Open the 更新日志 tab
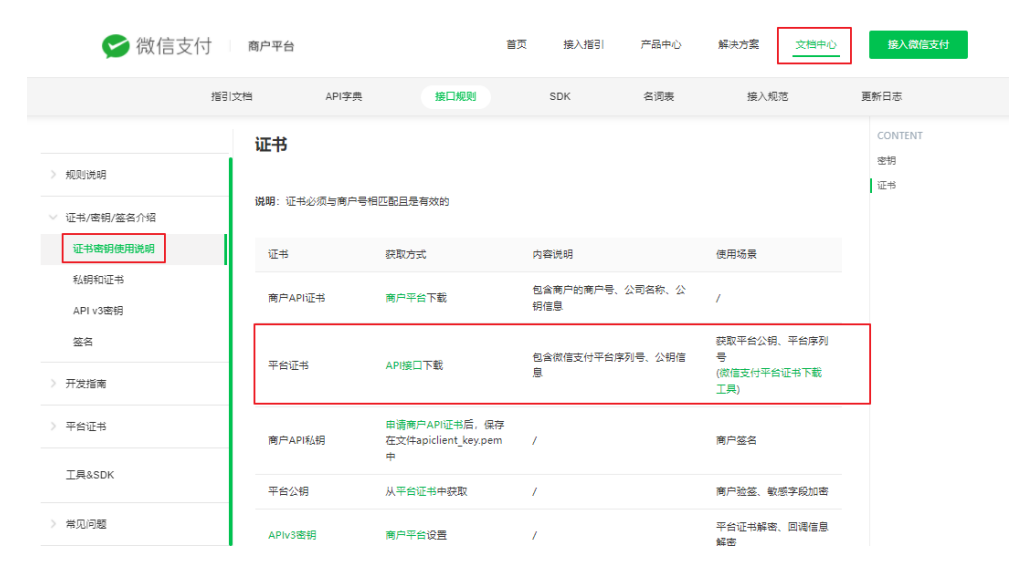Viewport: 1014px width, 580px height. (881, 96)
